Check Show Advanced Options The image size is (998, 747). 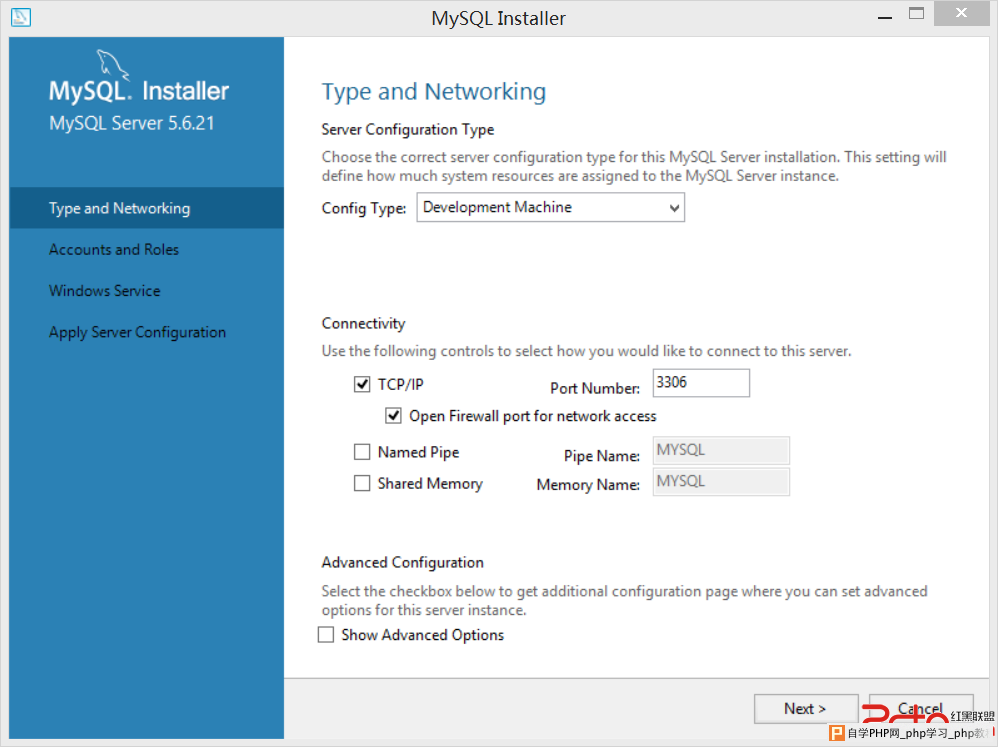pos(326,635)
